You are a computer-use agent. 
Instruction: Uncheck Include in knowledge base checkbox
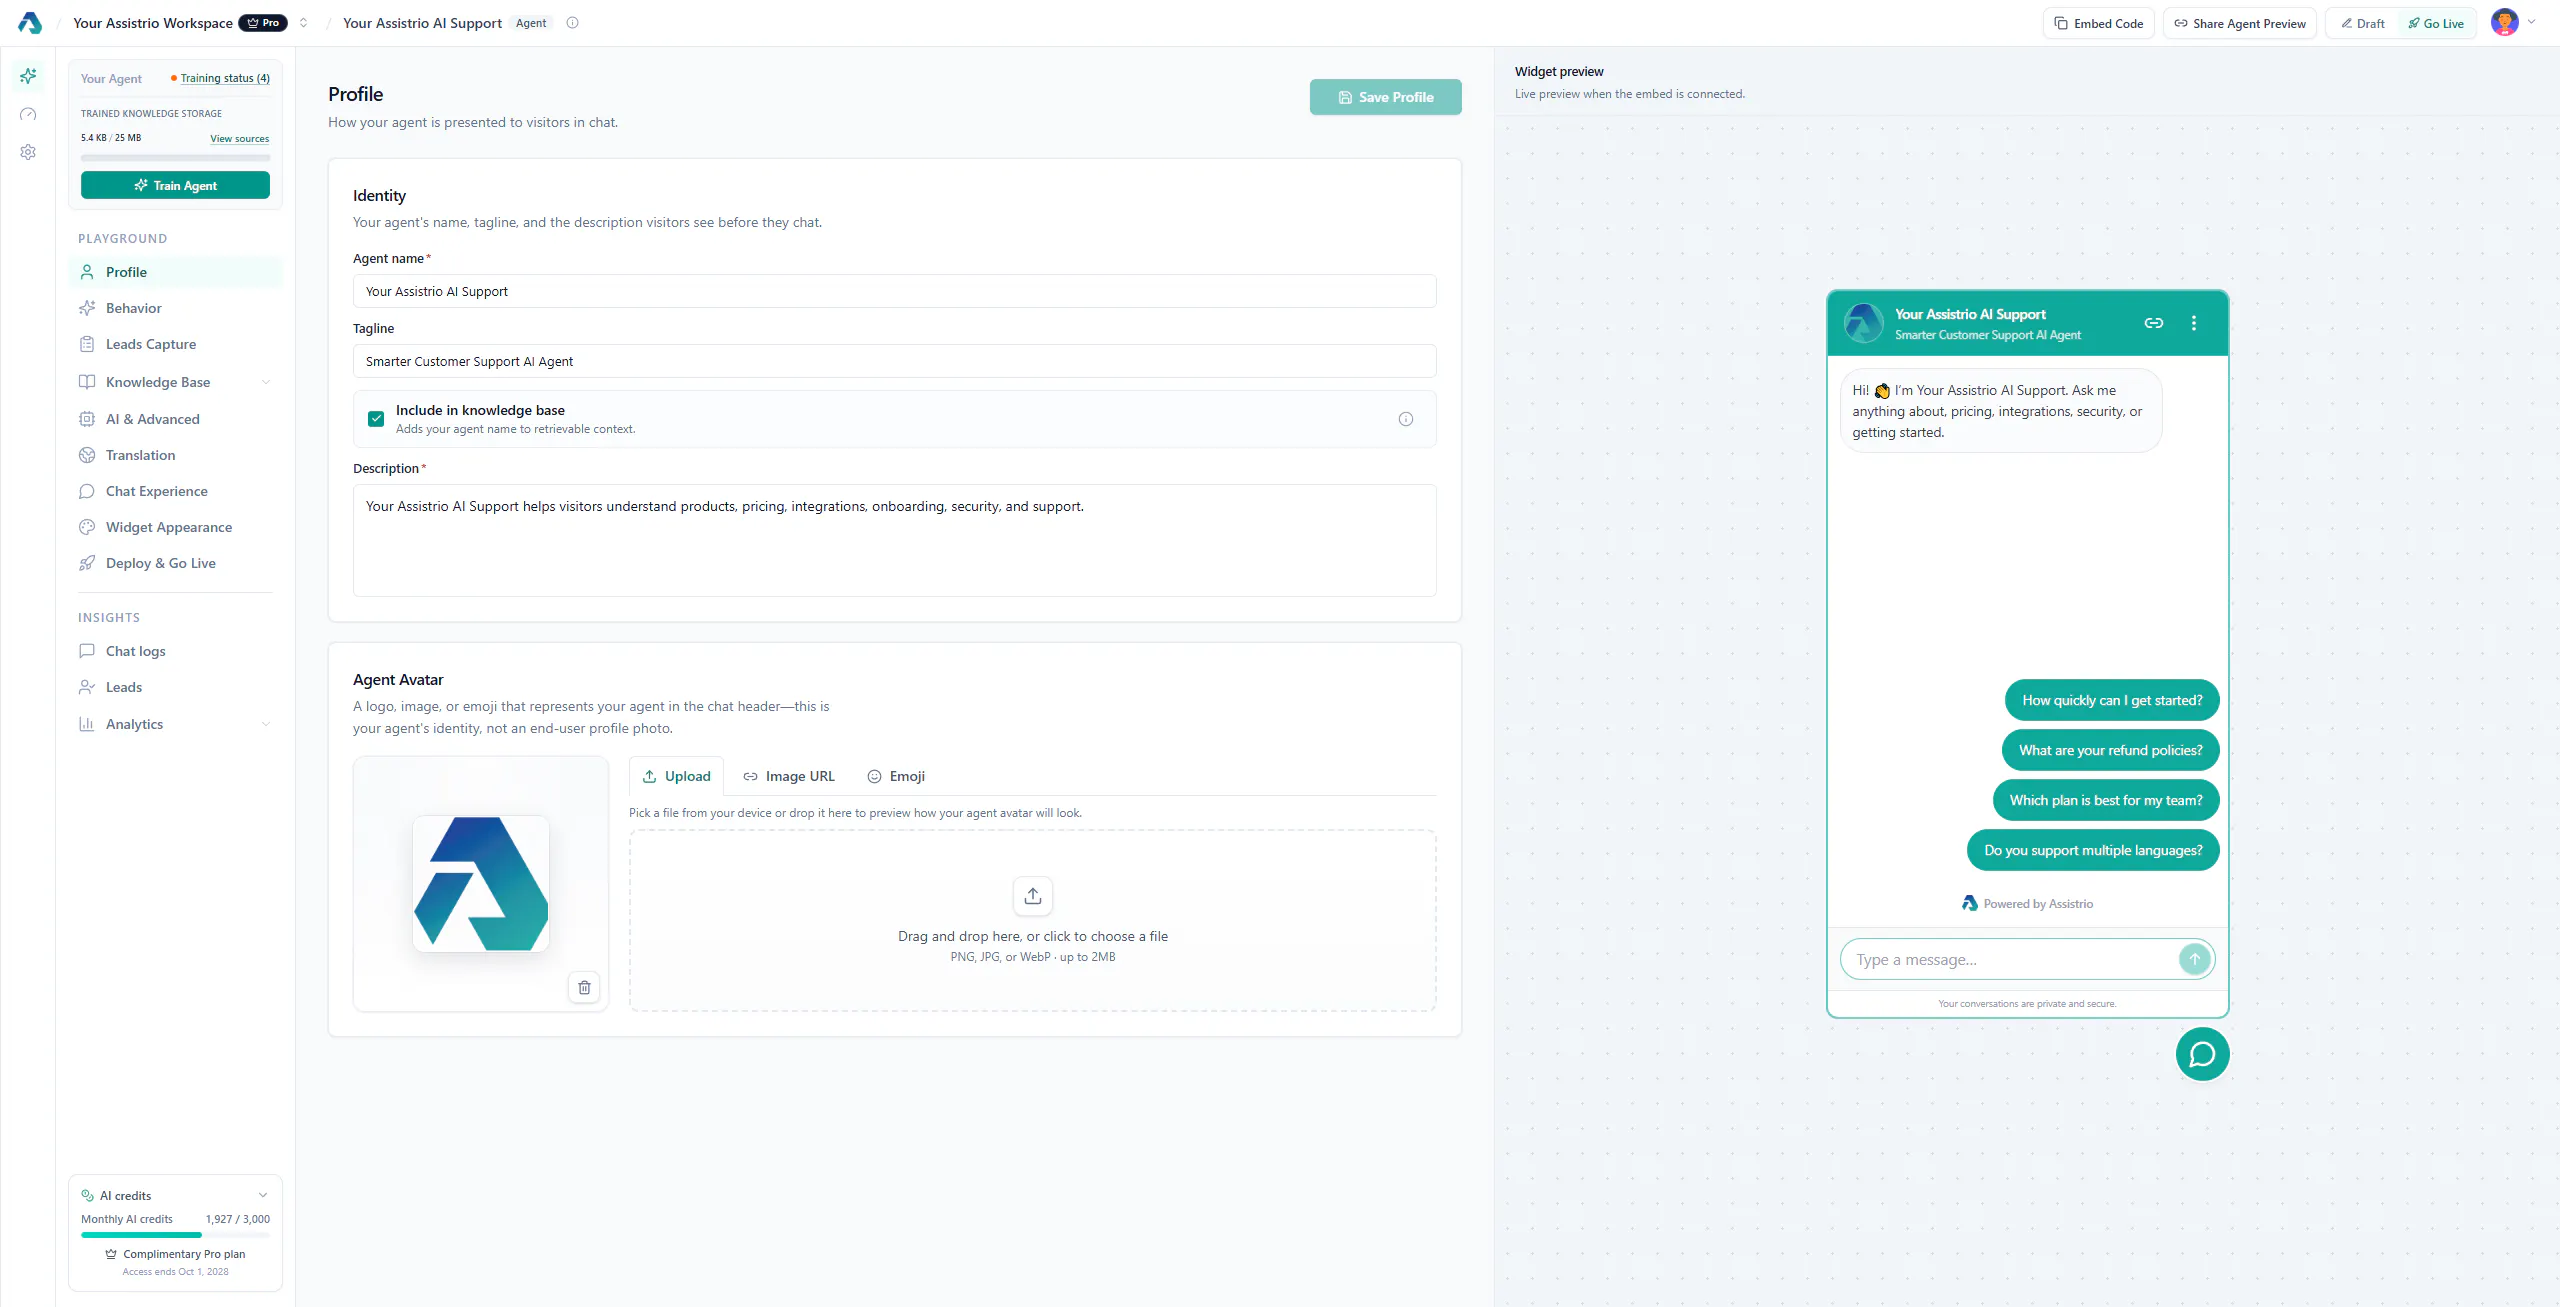click(x=376, y=419)
